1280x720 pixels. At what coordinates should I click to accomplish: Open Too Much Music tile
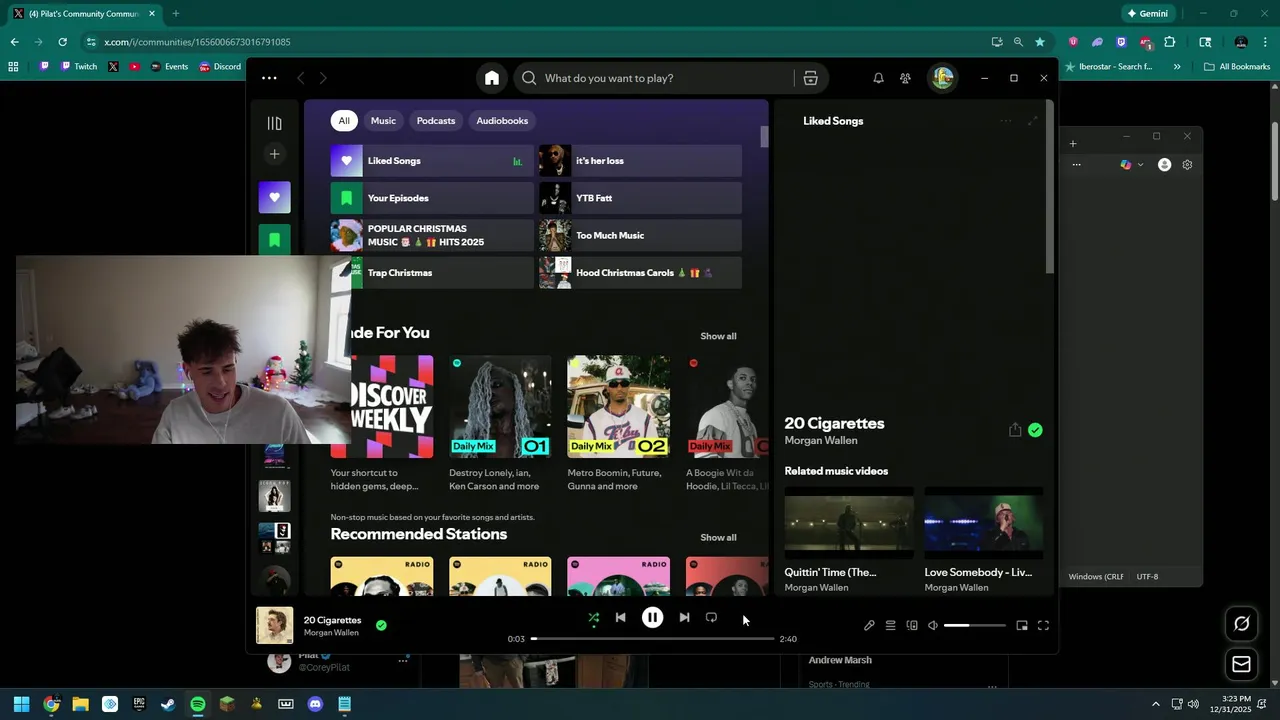click(x=640, y=235)
